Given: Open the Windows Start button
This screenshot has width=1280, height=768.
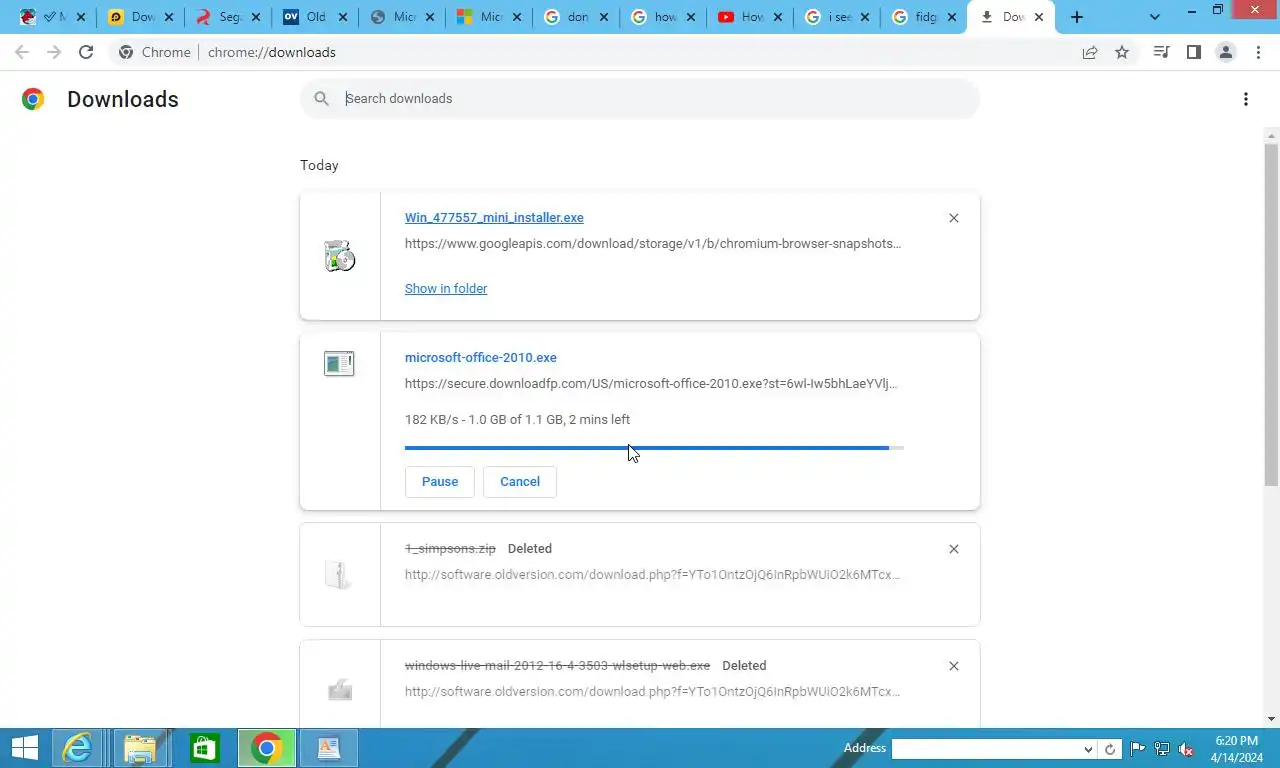Looking at the screenshot, I should click(25, 748).
